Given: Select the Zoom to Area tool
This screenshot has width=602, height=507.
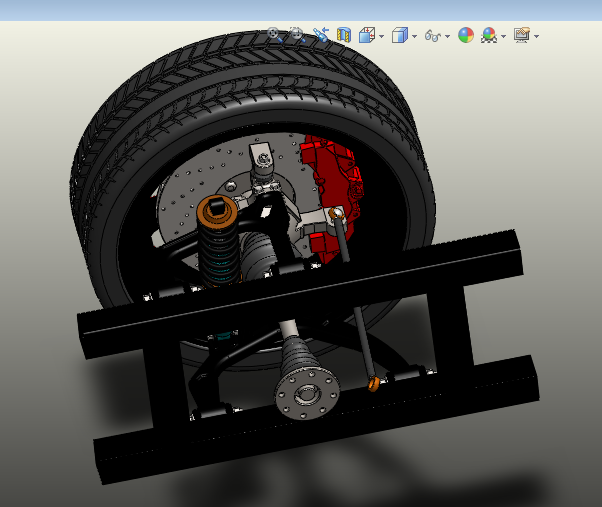Looking at the screenshot, I should pyautogui.click(x=298, y=35).
